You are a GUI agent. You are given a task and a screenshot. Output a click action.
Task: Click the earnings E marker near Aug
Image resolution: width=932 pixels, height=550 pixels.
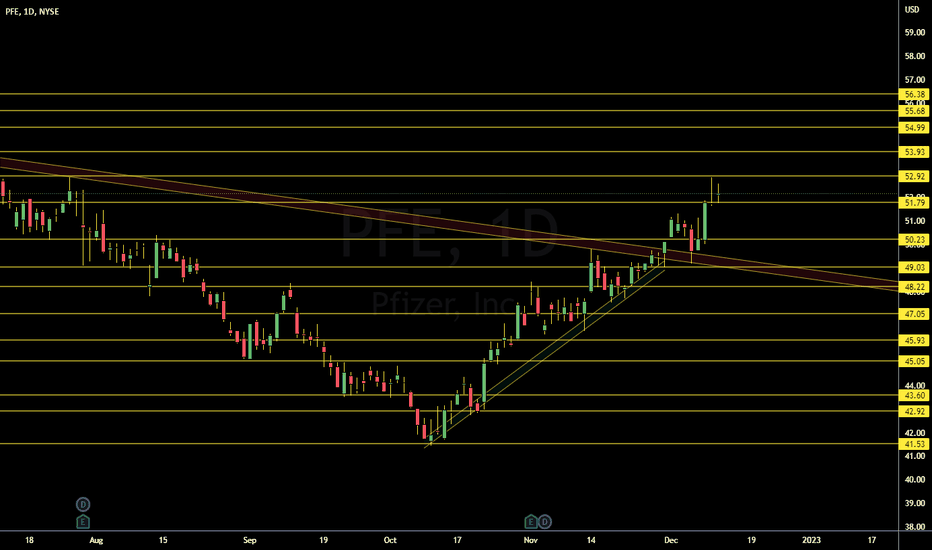pyautogui.click(x=83, y=522)
